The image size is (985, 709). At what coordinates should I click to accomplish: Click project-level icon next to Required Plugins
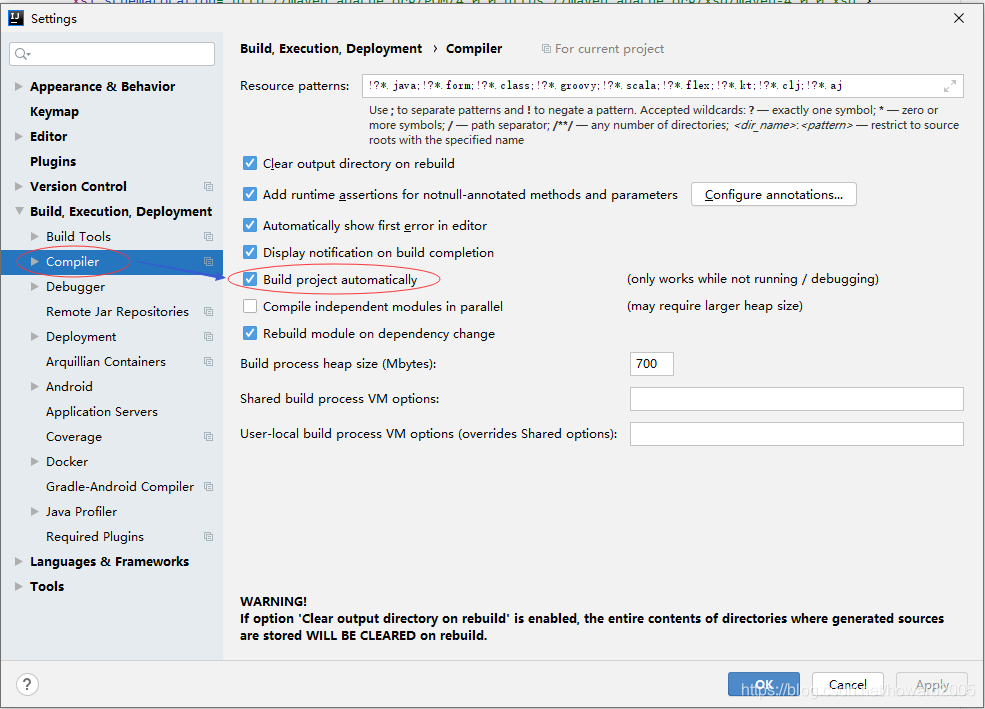(x=209, y=537)
